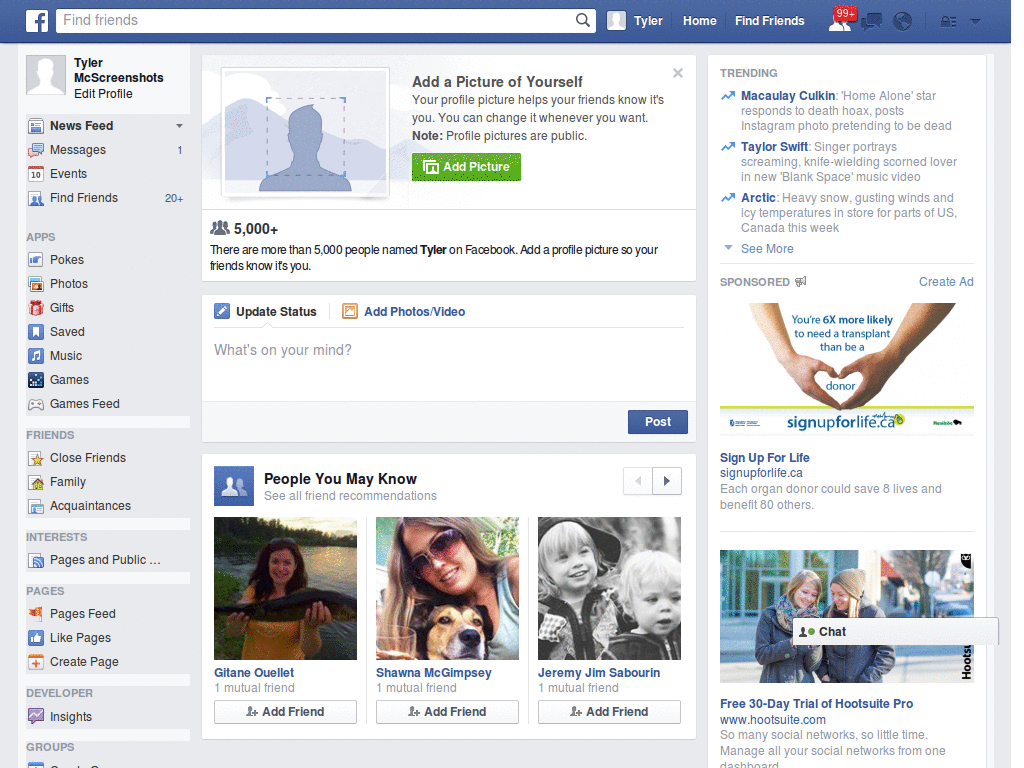Expand the News Feed options arrow
This screenshot has height=768, width=1024.
click(179, 126)
